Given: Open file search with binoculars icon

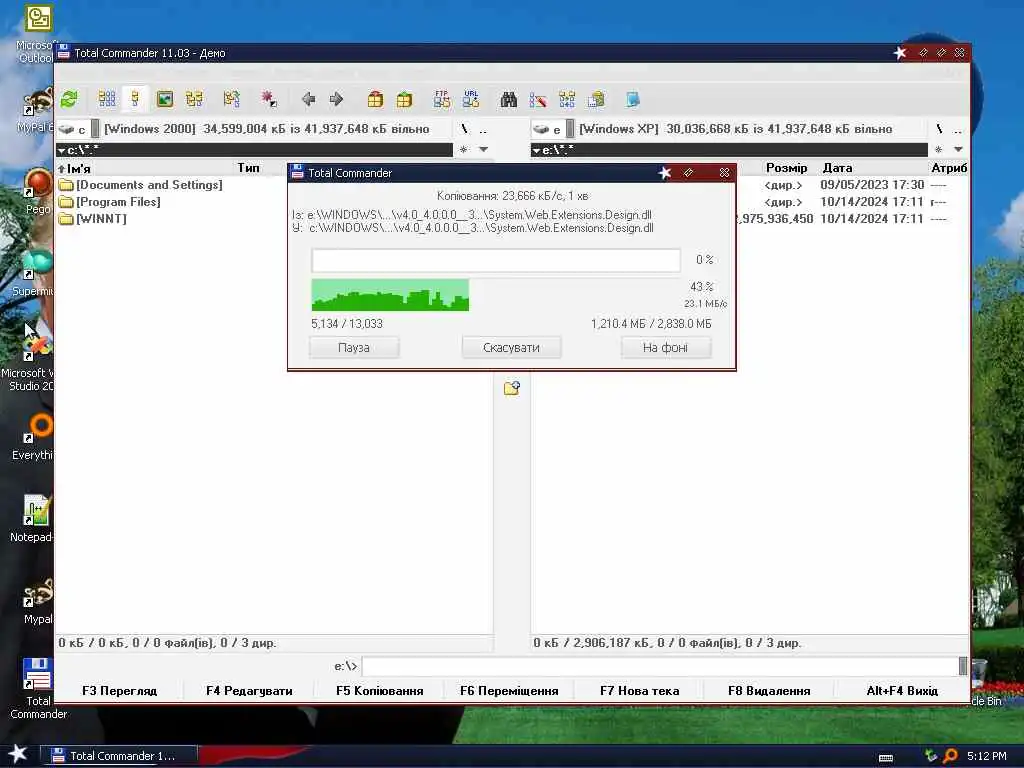Looking at the screenshot, I should coord(509,99).
